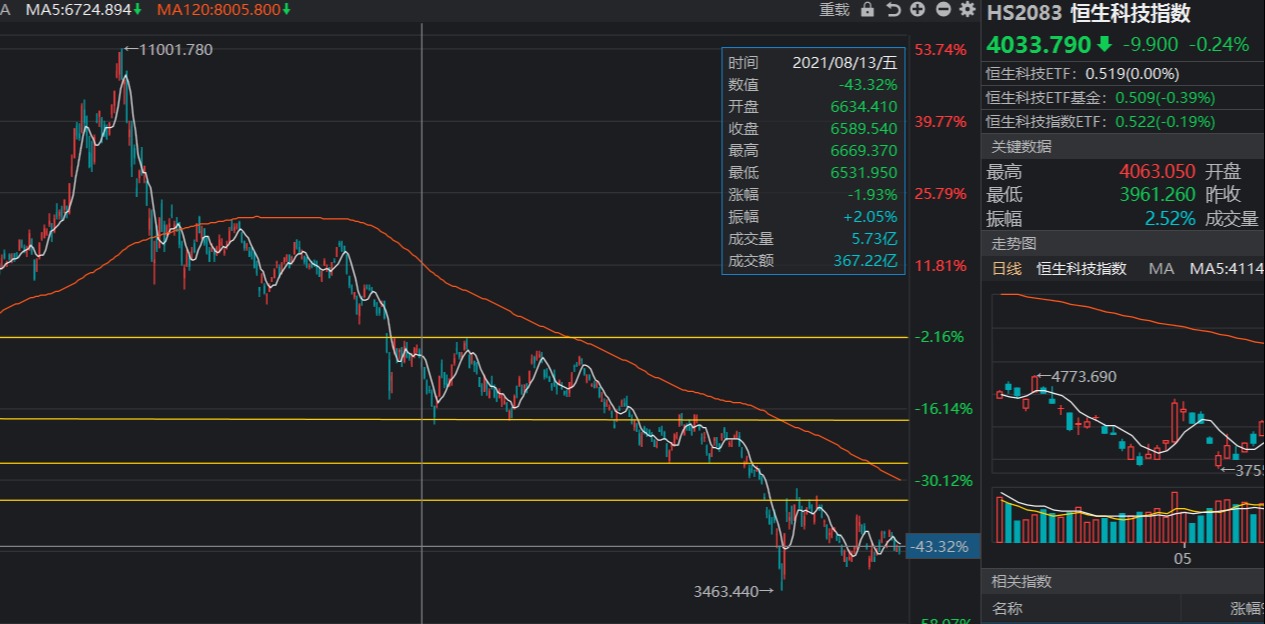Image resolution: width=1265 pixels, height=624 pixels.
Task: Select the MA5 indicator label
Action: [78, 9]
